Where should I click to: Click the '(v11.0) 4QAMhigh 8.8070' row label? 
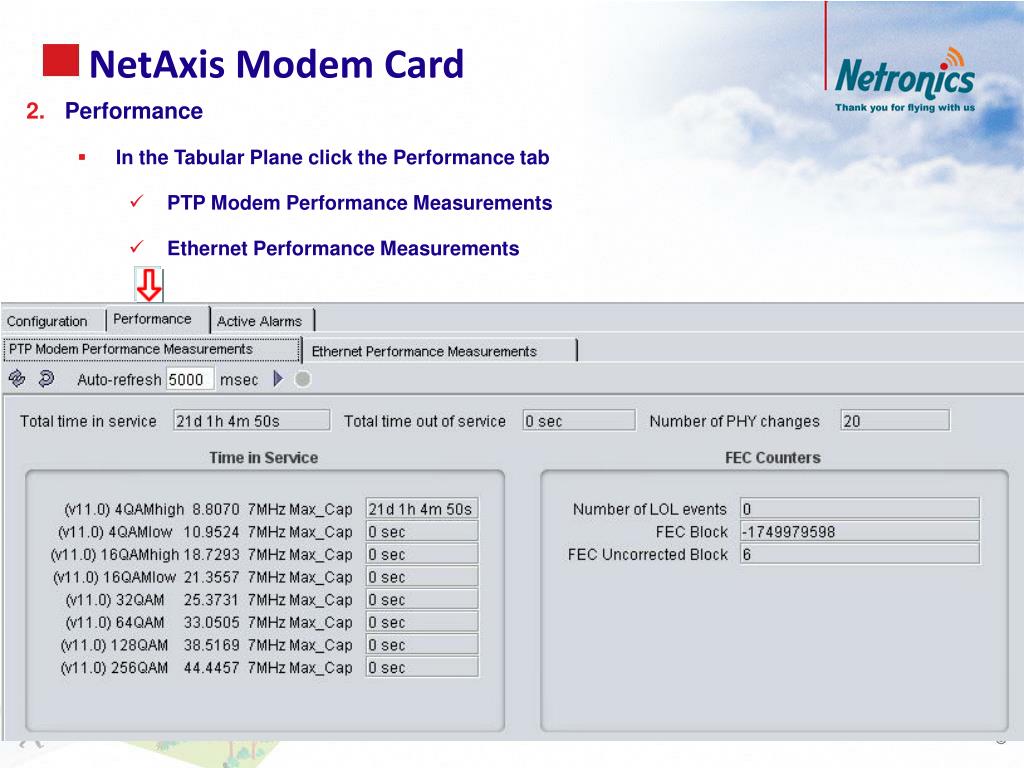[x=208, y=509]
